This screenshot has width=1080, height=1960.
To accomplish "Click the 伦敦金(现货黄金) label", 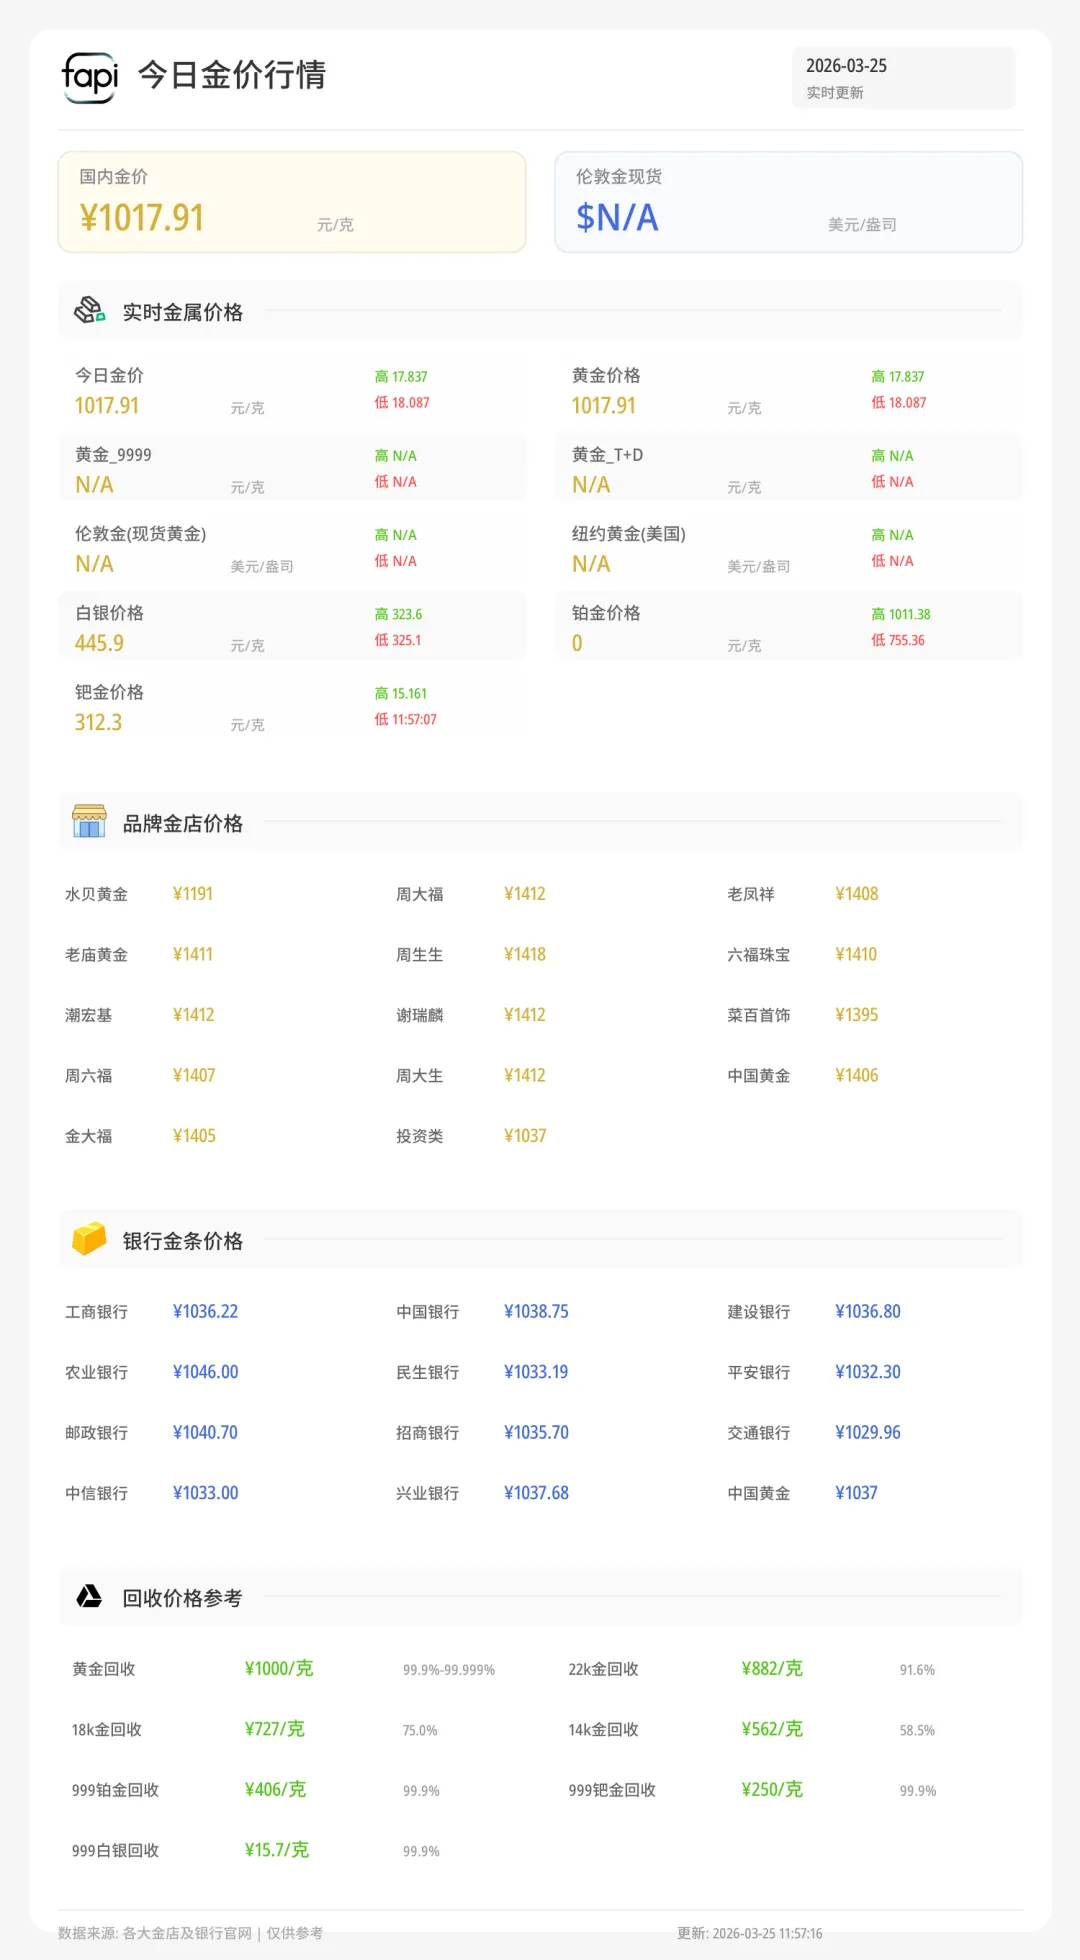I will 141,534.
